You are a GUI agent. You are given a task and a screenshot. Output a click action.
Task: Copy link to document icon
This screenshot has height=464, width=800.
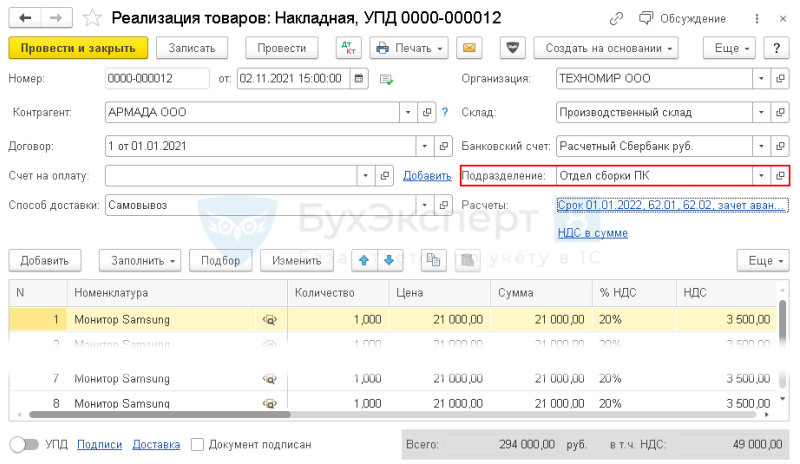click(x=616, y=19)
